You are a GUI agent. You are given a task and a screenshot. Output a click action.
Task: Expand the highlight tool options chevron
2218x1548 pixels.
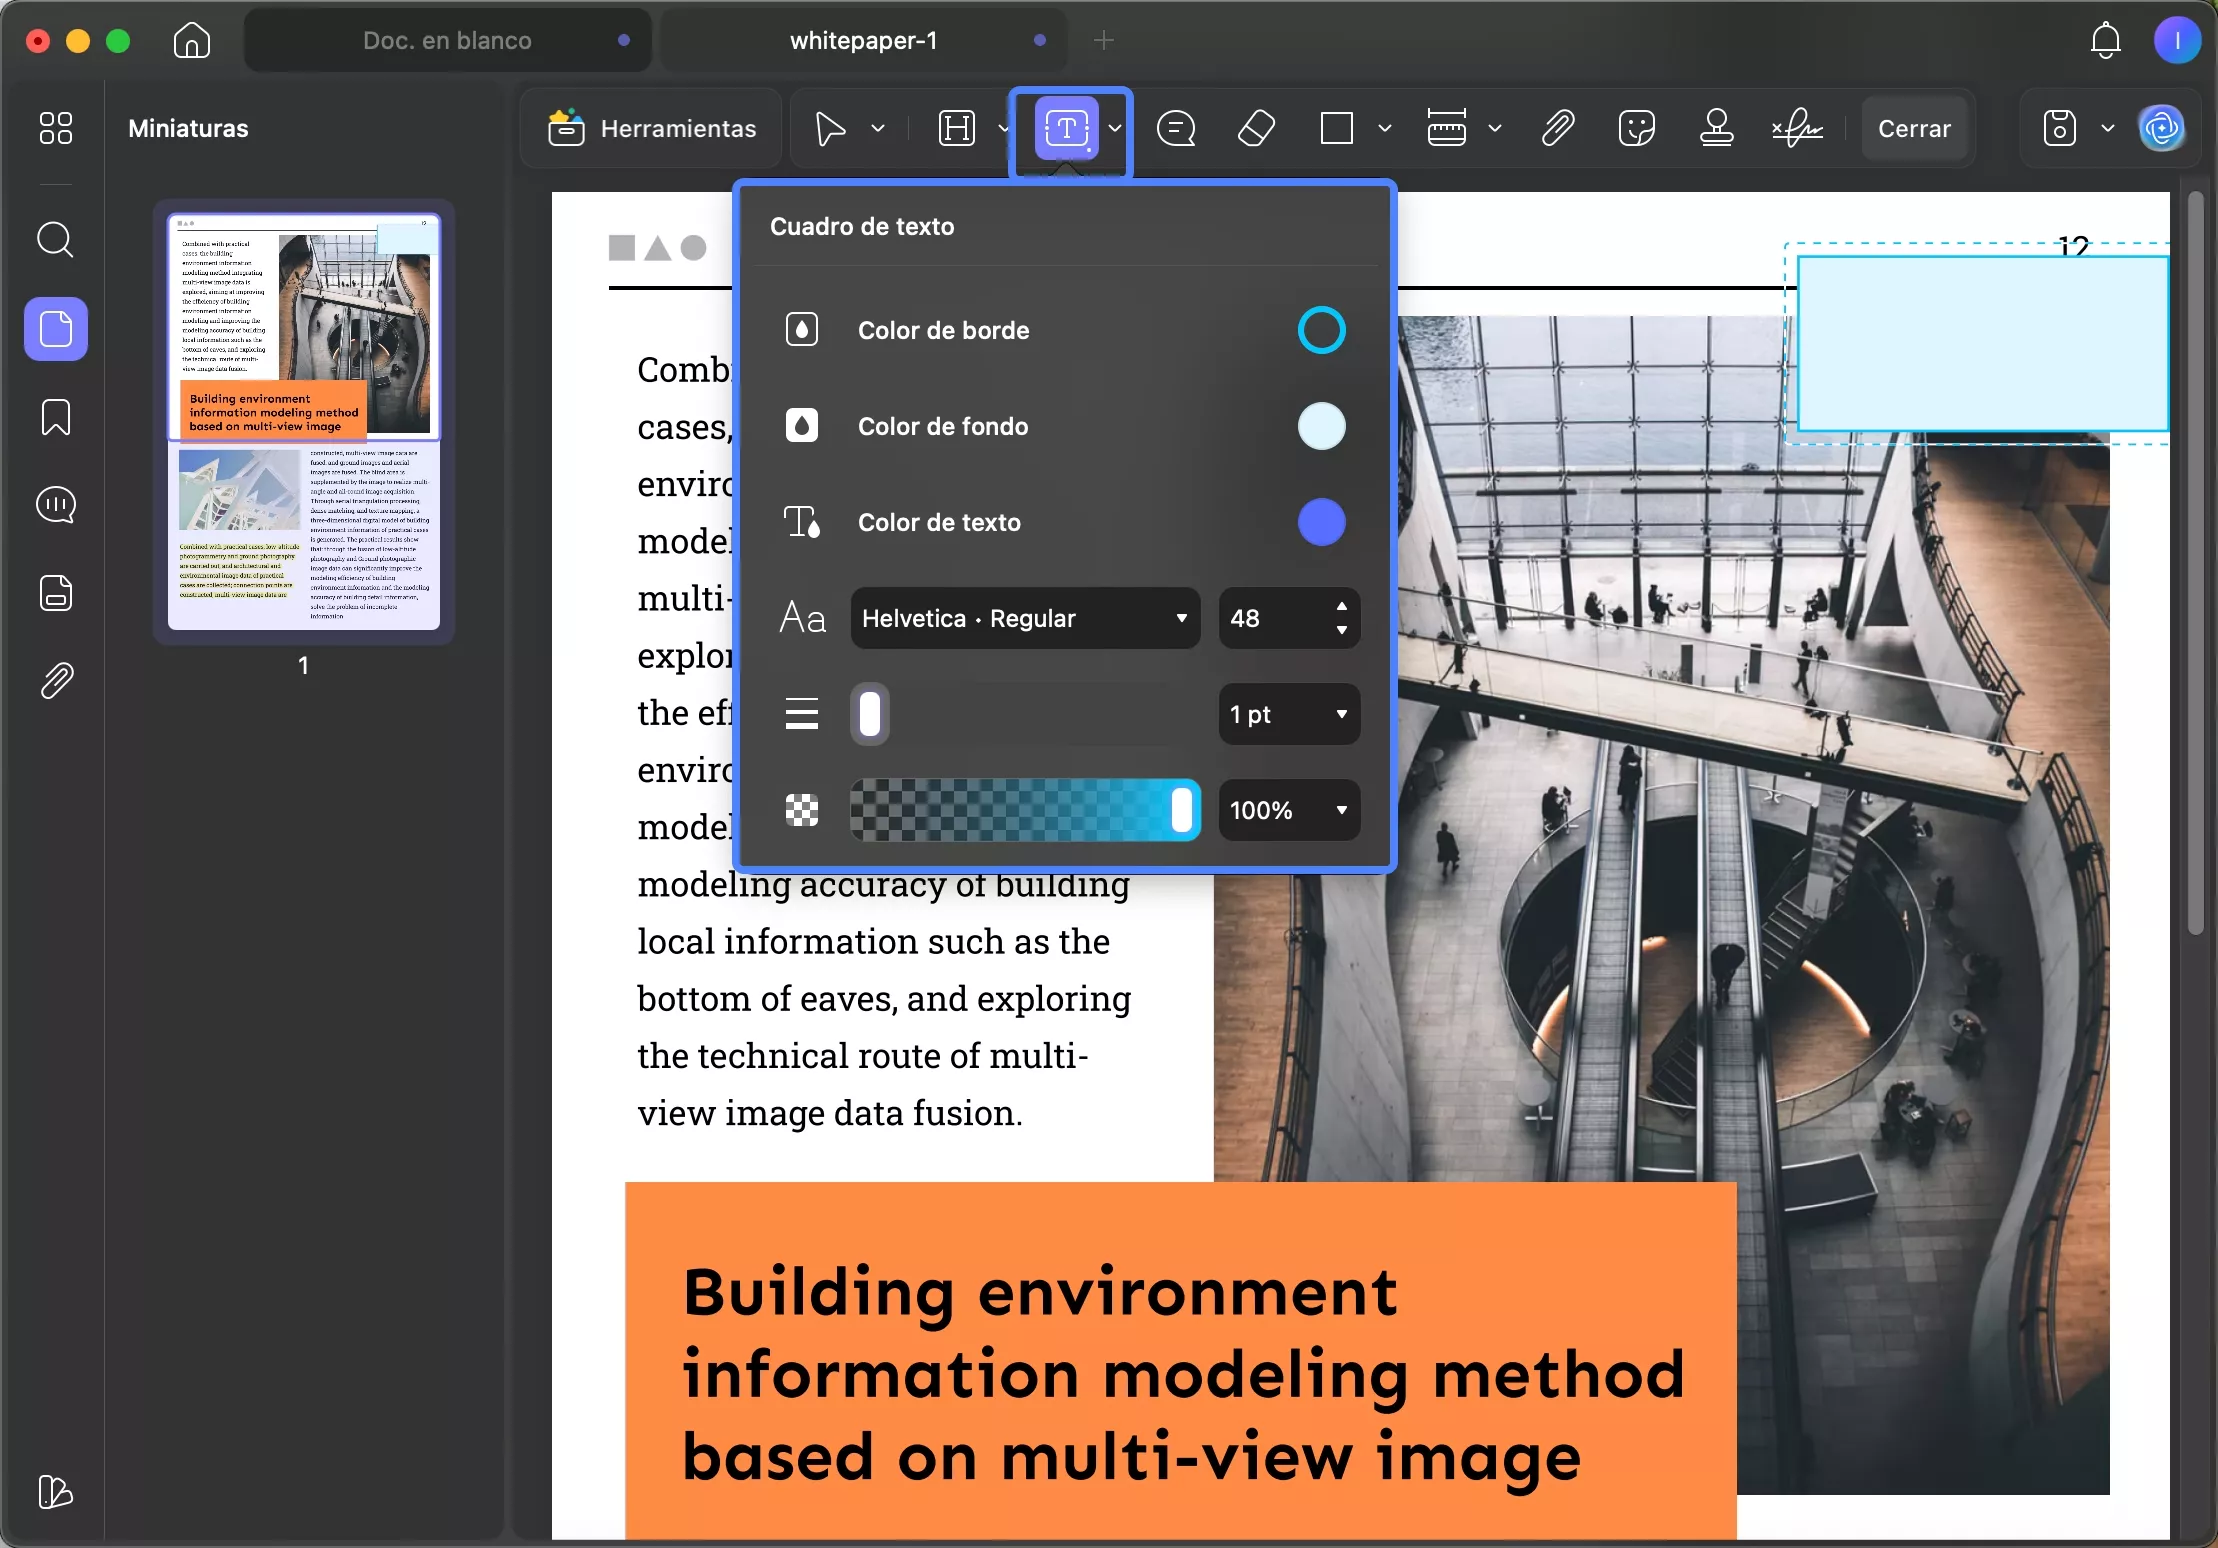point(1003,129)
